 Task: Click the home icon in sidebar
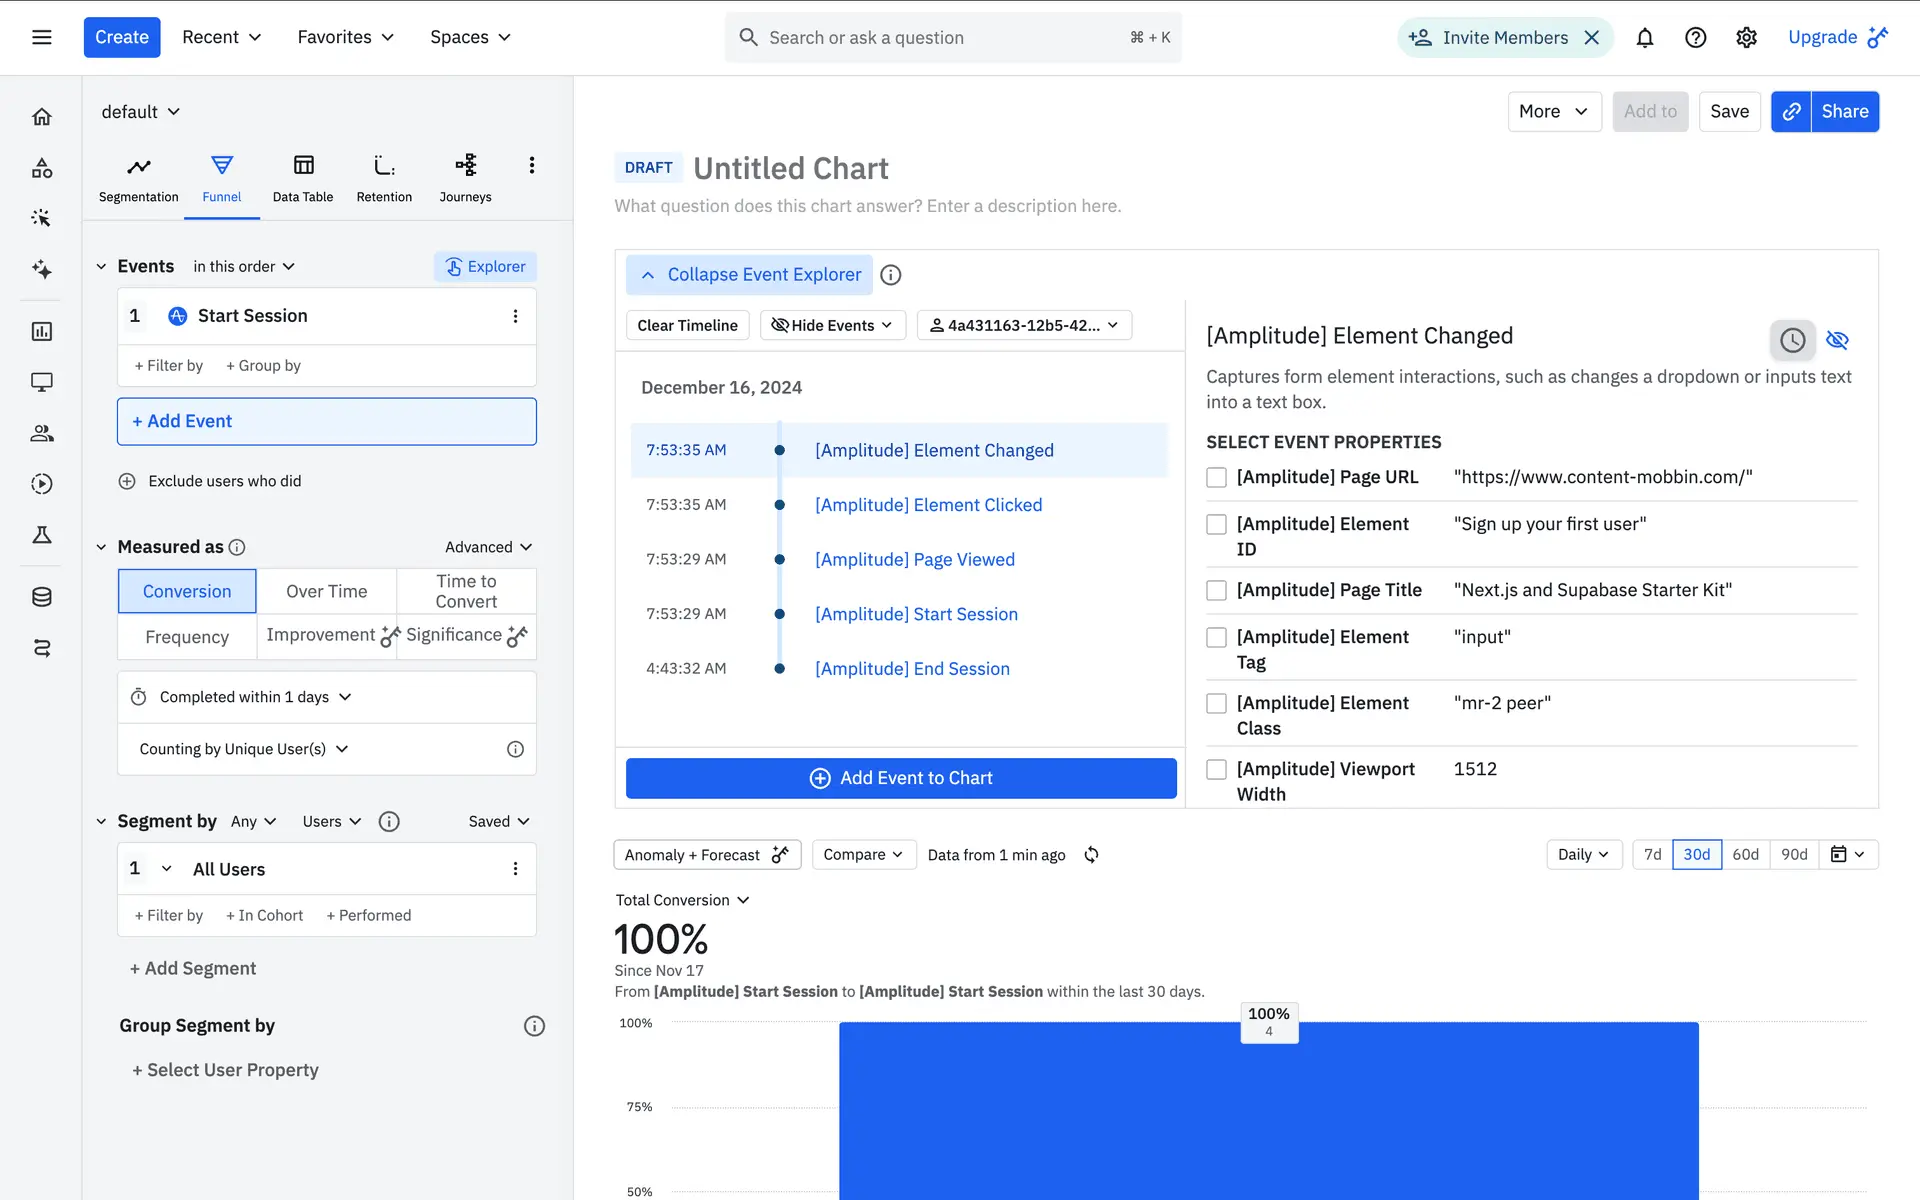pos(42,117)
